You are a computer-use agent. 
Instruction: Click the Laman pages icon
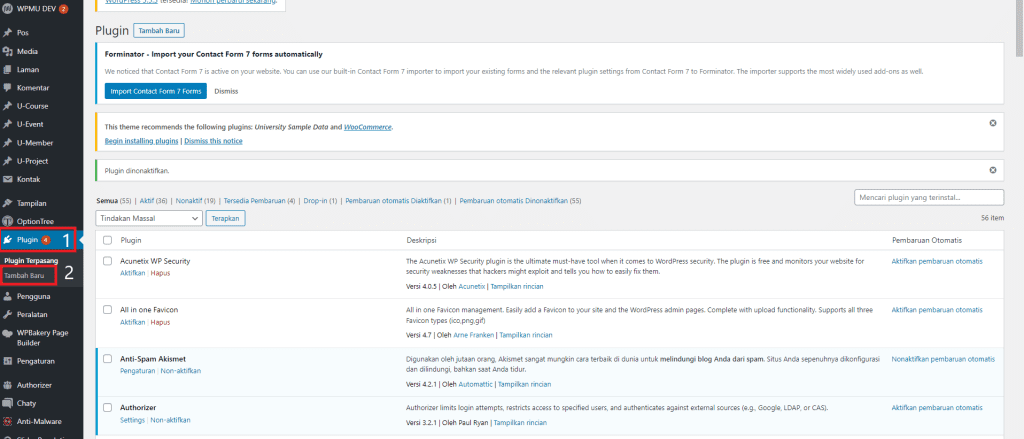[7, 69]
